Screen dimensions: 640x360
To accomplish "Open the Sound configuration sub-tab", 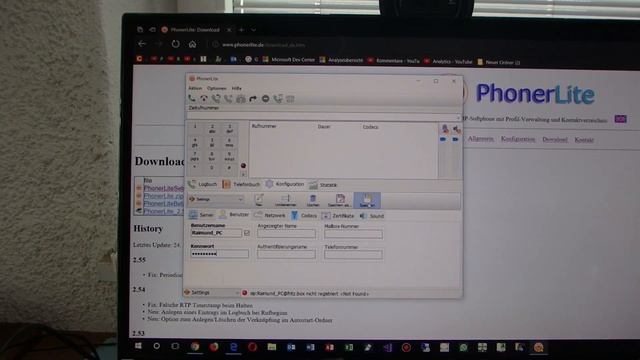I will 372,216.
